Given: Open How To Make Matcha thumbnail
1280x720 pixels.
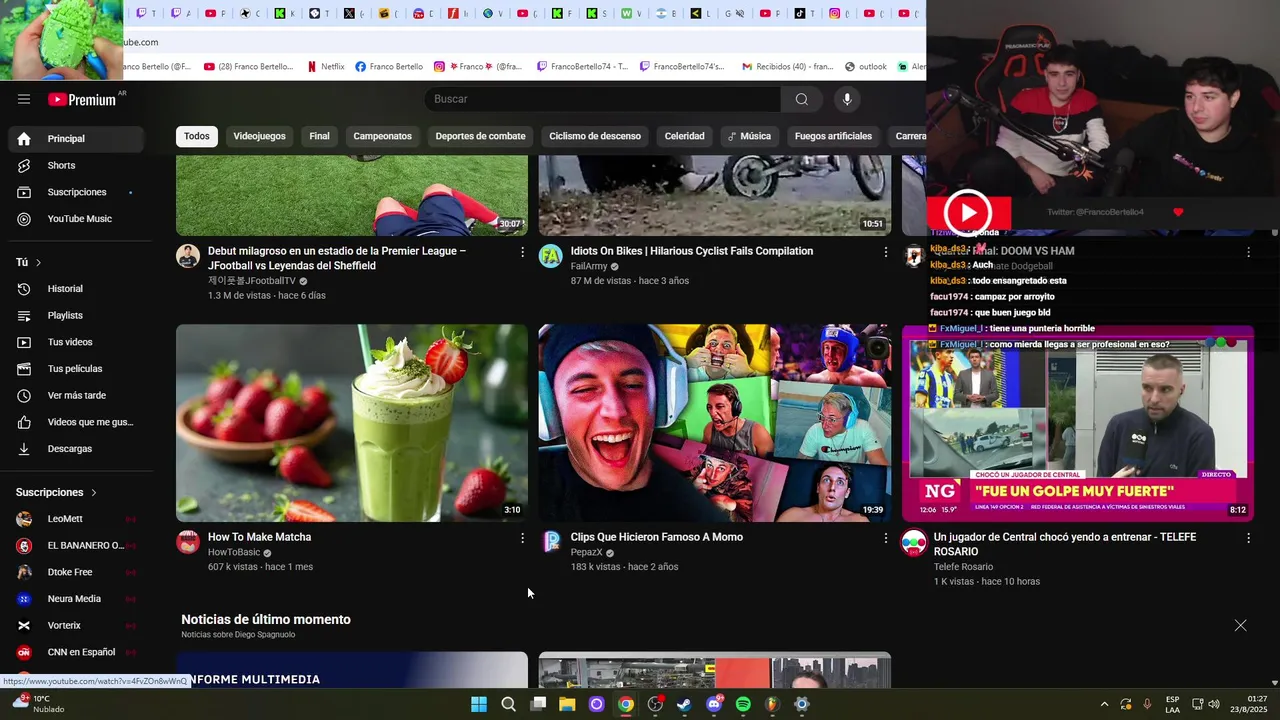Looking at the screenshot, I should point(352,423).
